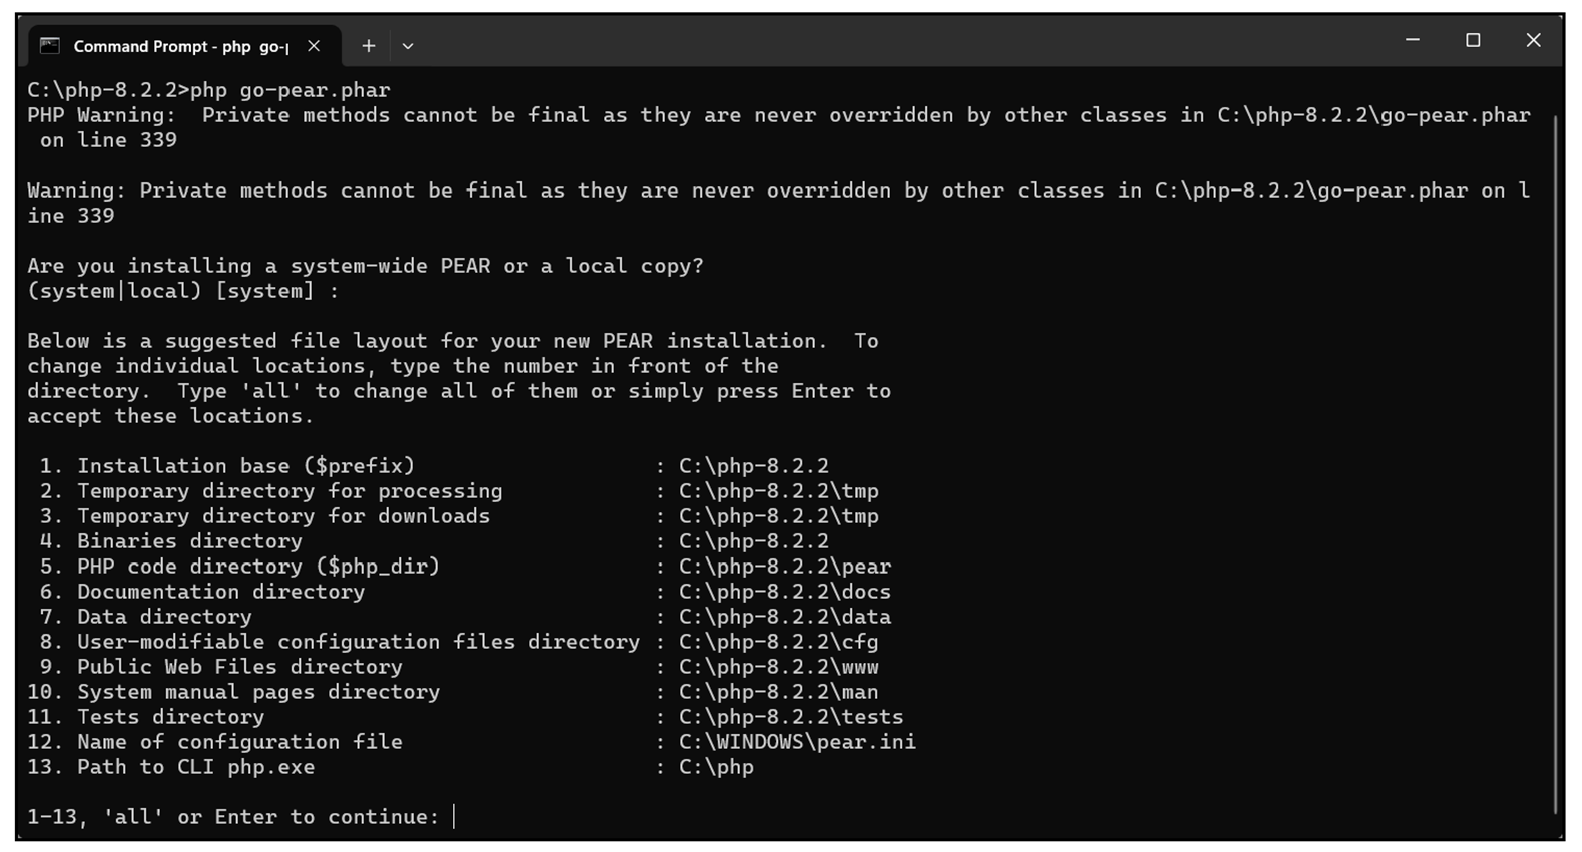This screenshot has height=852, width=1582.
Task: Select the path C:\WINDOWS\pear.ini
Action: 795,741
